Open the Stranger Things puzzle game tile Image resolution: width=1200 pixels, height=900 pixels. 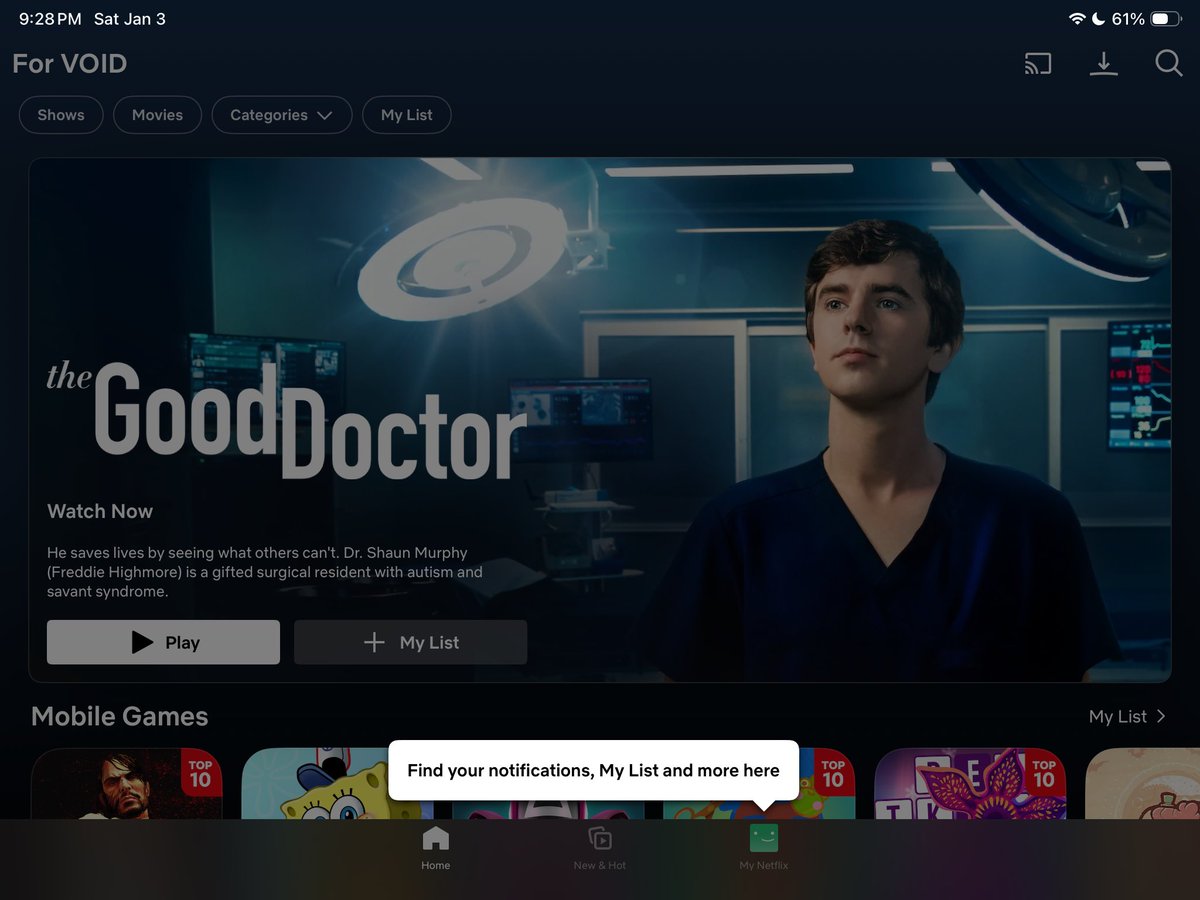coord(970,784)
